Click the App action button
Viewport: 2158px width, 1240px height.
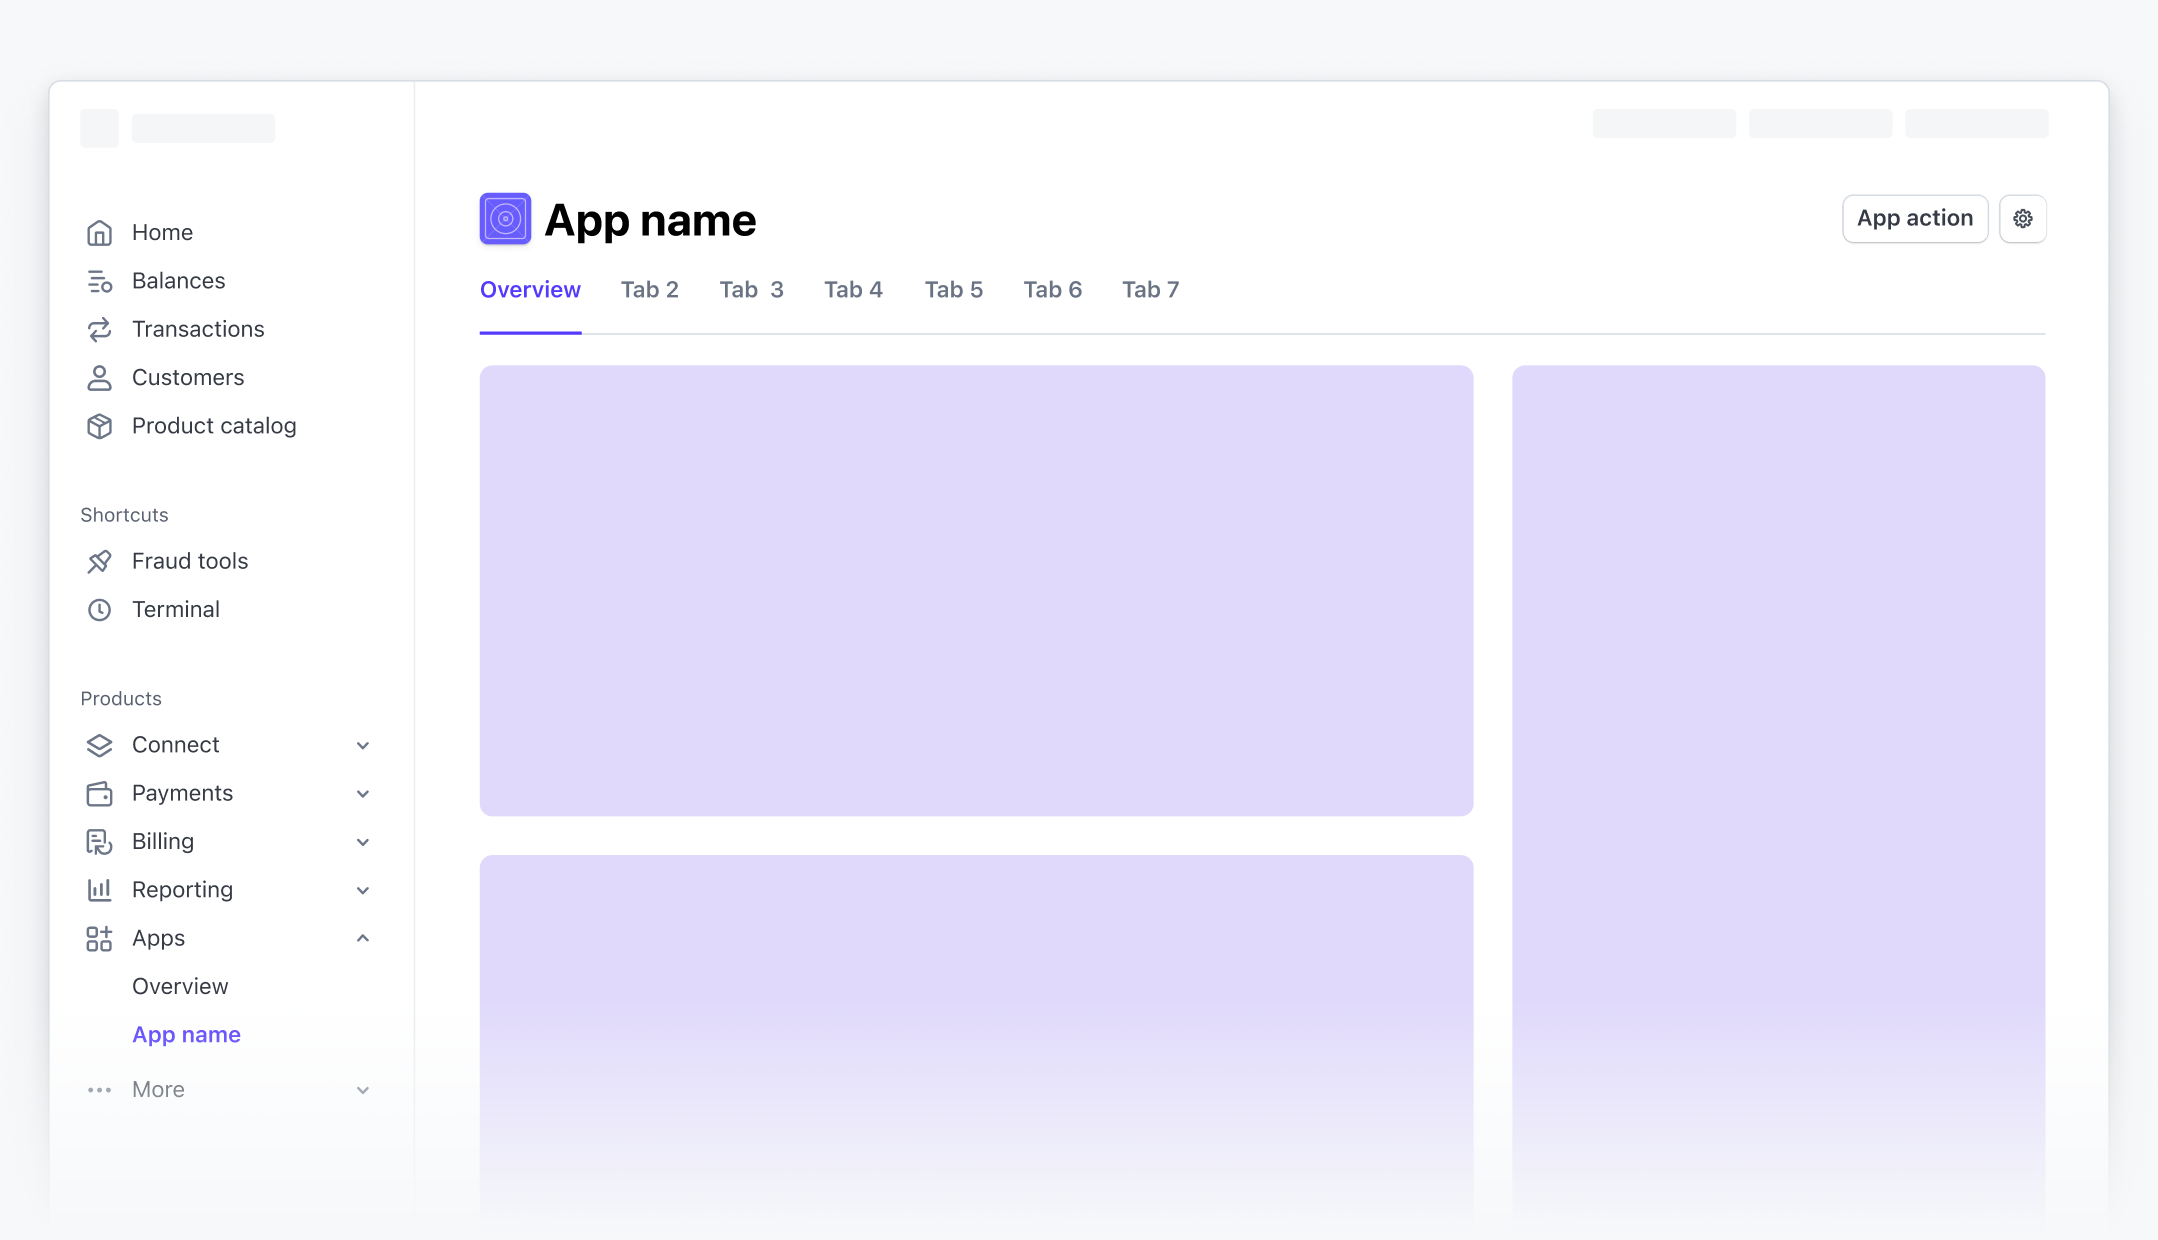coord(1915,218)
